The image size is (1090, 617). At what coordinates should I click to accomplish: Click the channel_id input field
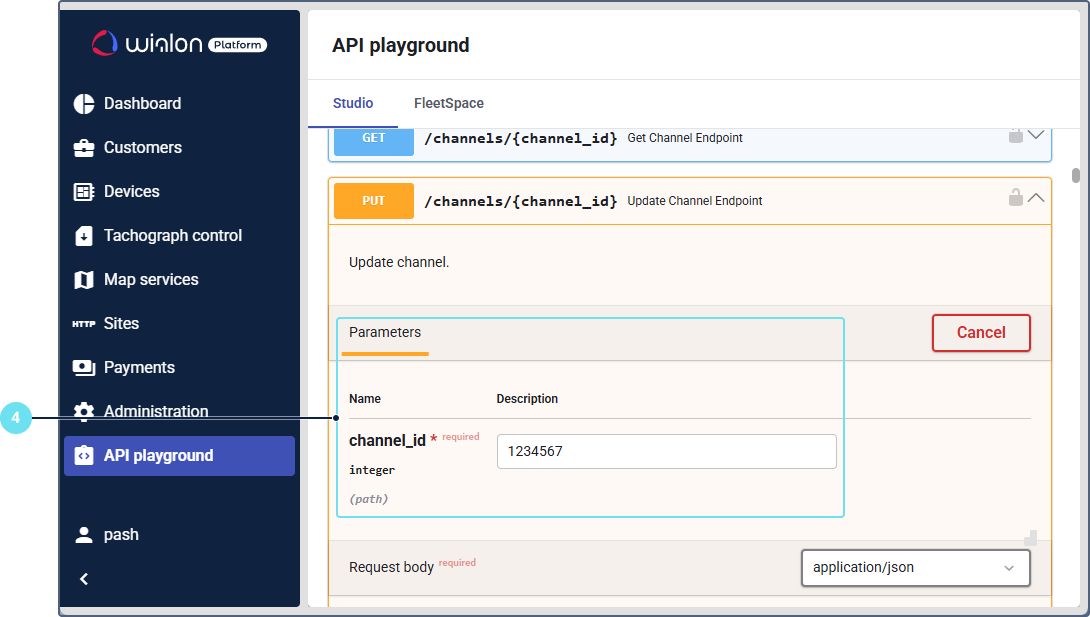(x=666, y=451)
